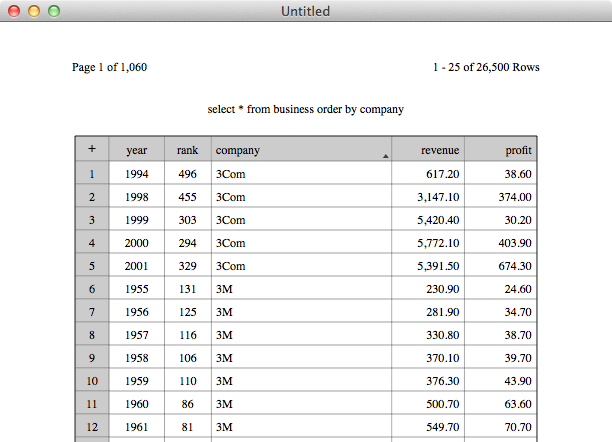Click the window title Untitled

[306, 11]
